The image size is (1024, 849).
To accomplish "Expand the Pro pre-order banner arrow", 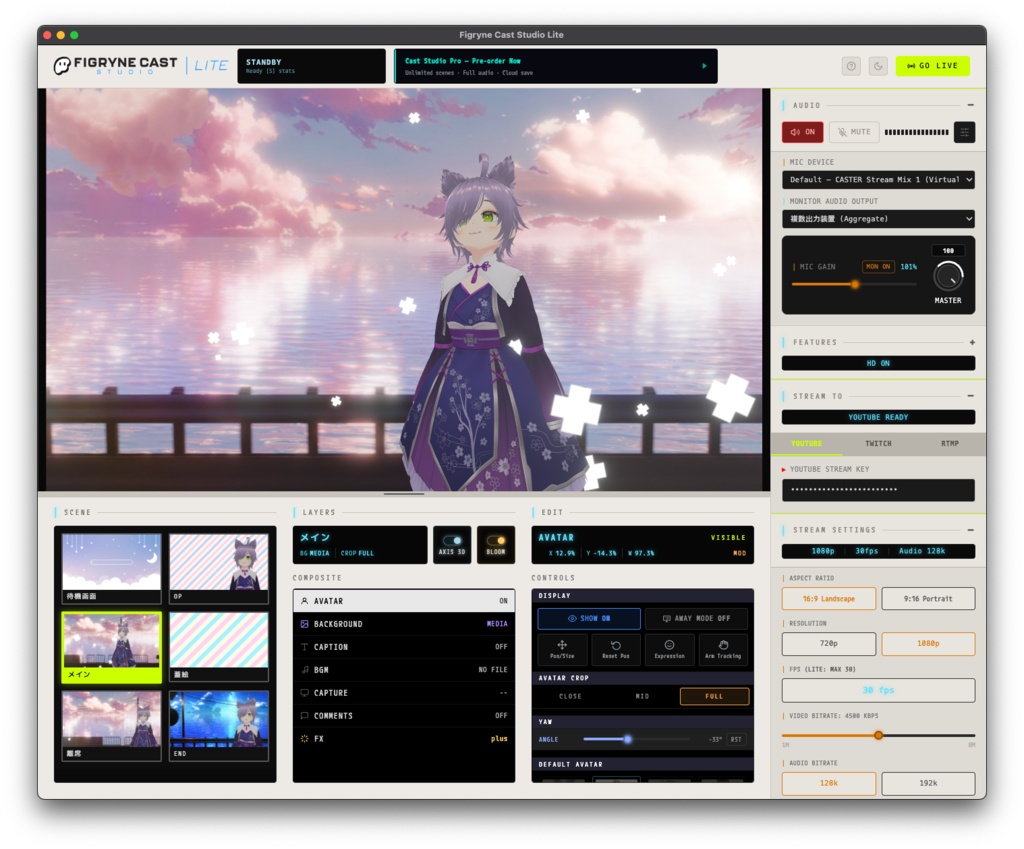I will pyautogui.click(x=704, y=66).
